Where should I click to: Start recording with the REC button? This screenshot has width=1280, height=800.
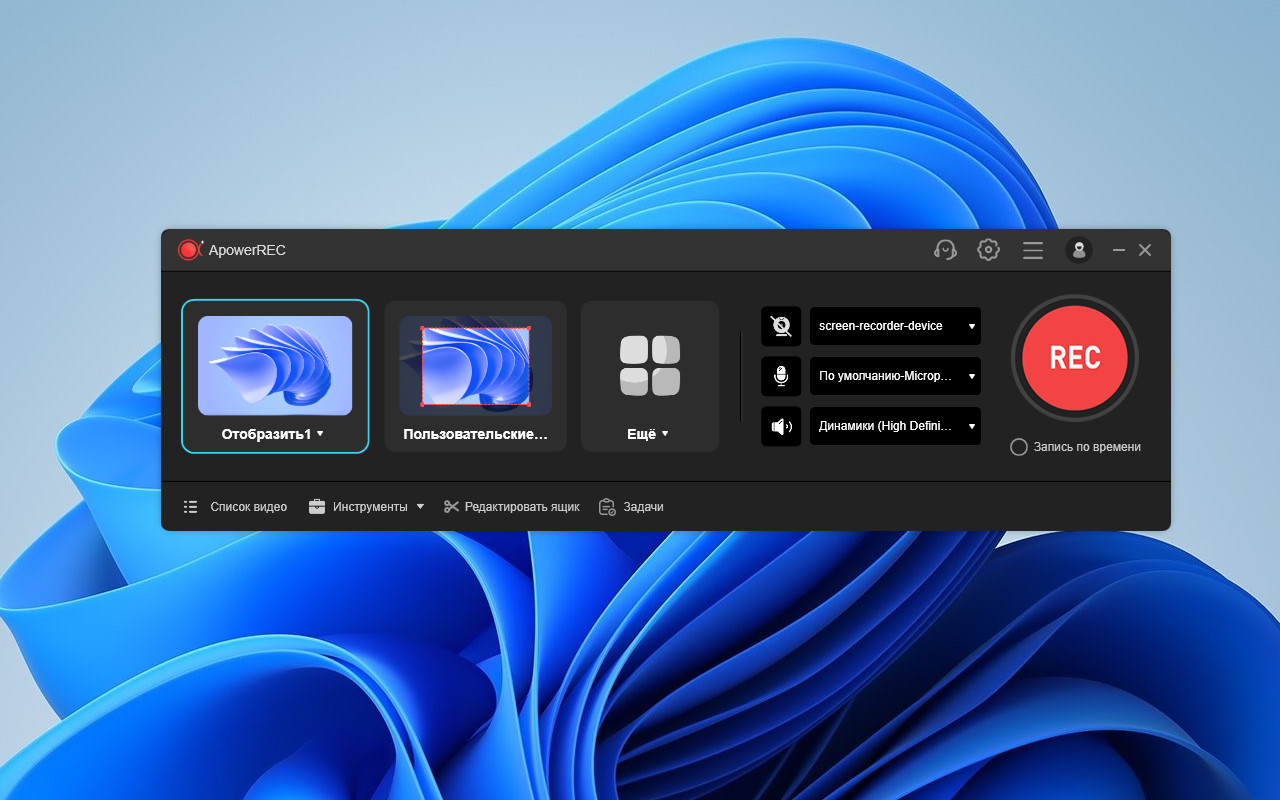pos(1075,358)
